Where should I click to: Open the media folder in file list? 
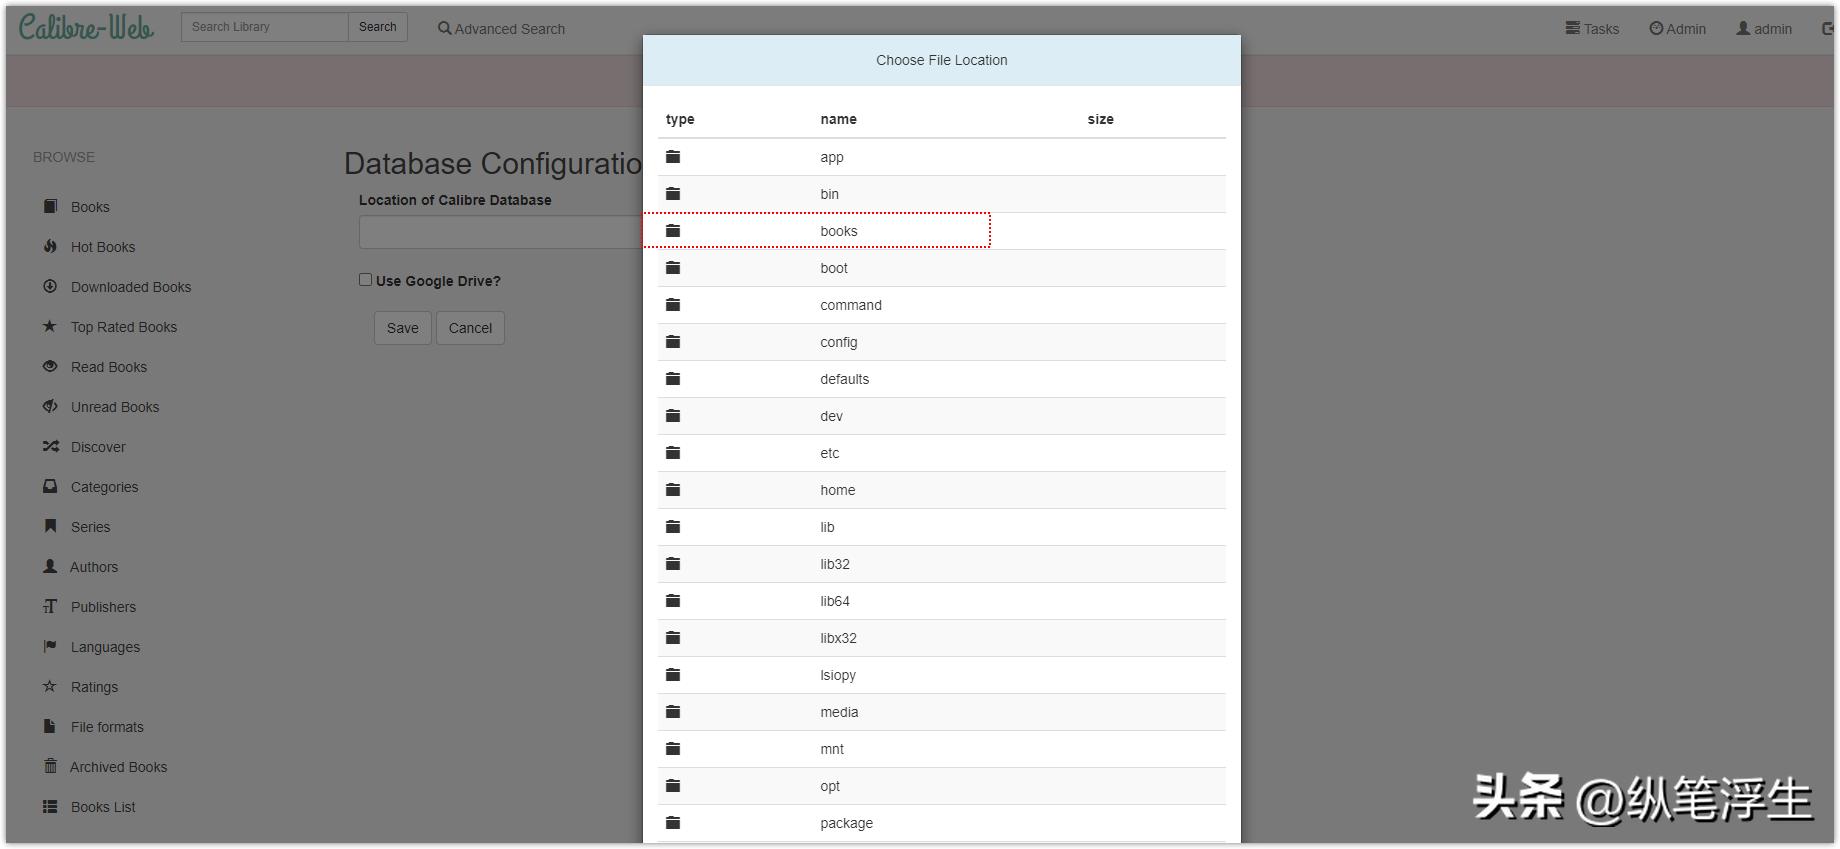click(x=839, y=712)
